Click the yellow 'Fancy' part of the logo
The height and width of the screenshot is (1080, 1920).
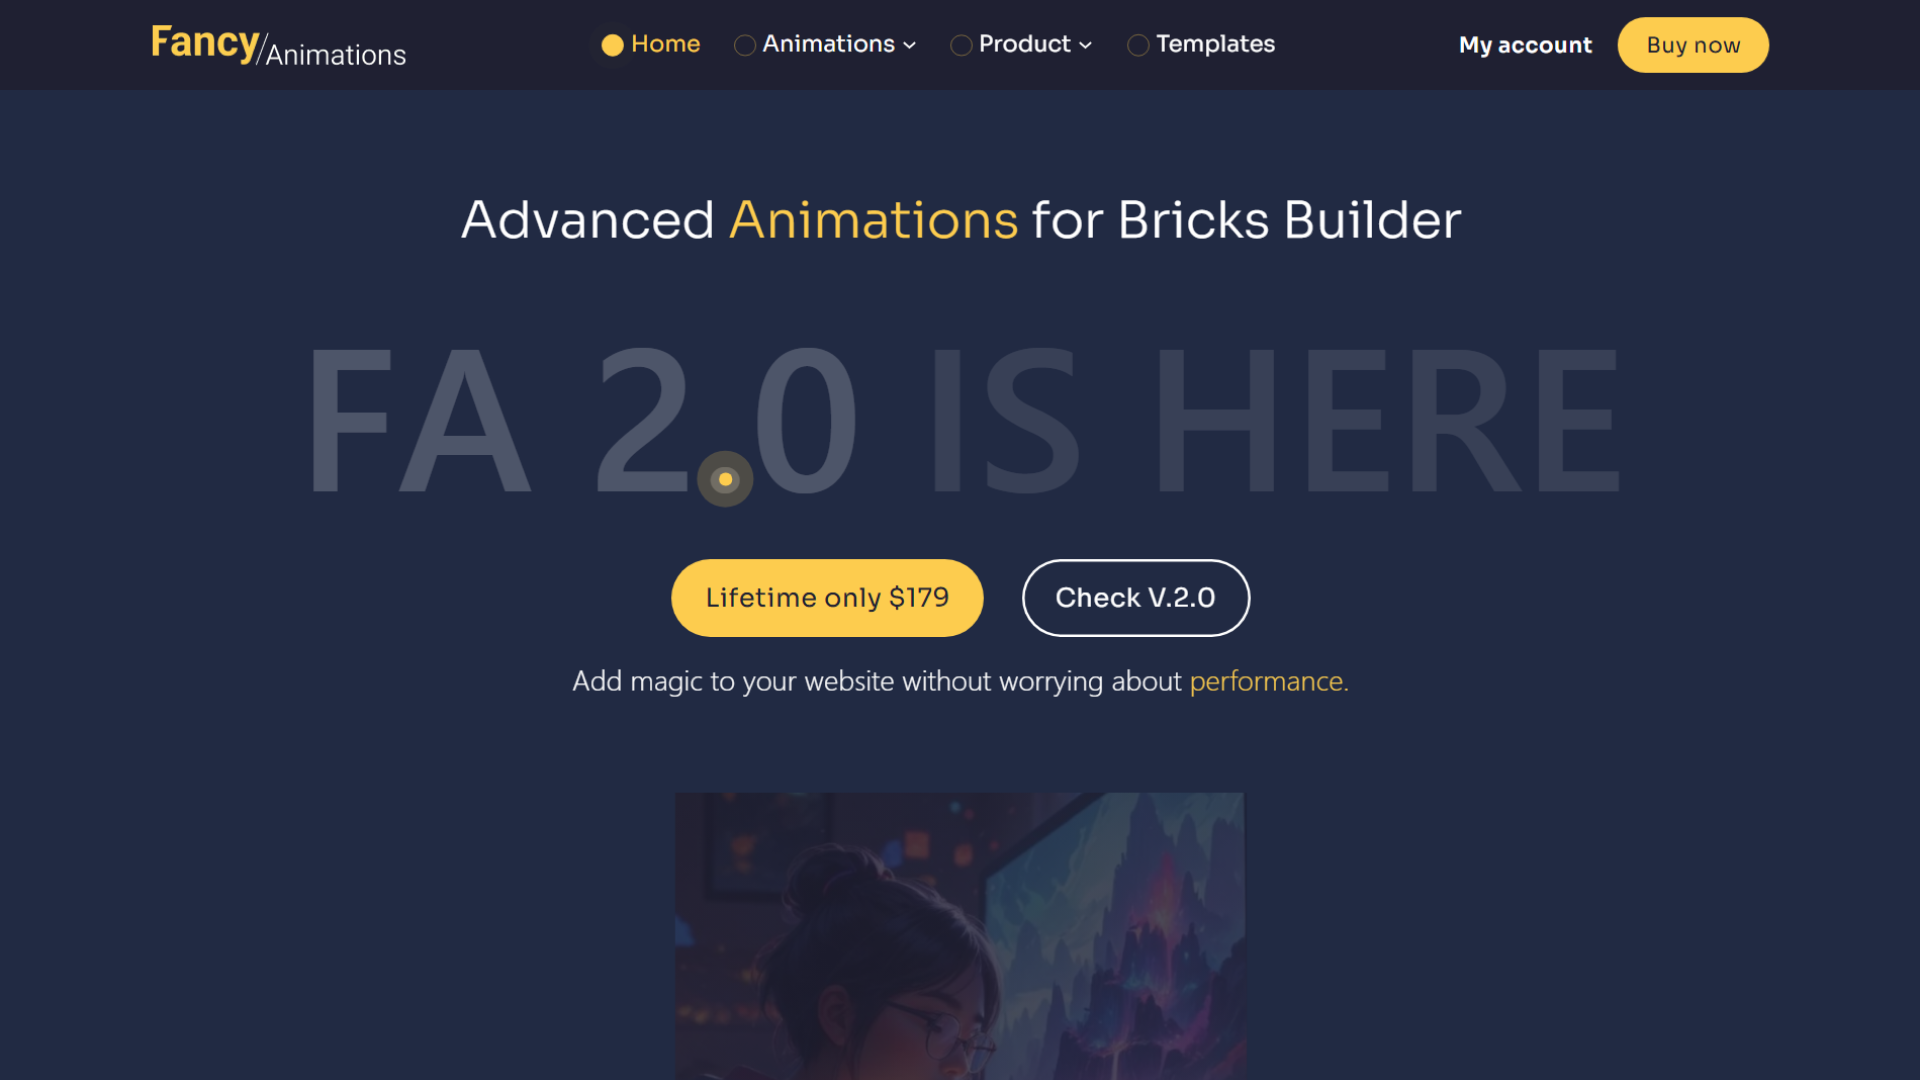[203, 41]
